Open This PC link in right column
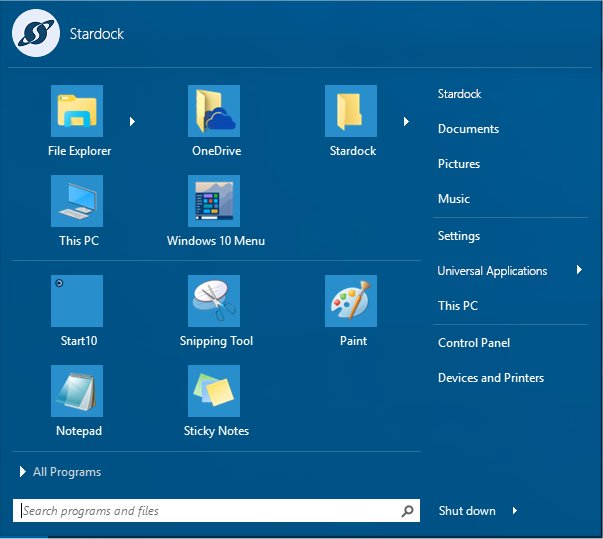 point(458,306)
